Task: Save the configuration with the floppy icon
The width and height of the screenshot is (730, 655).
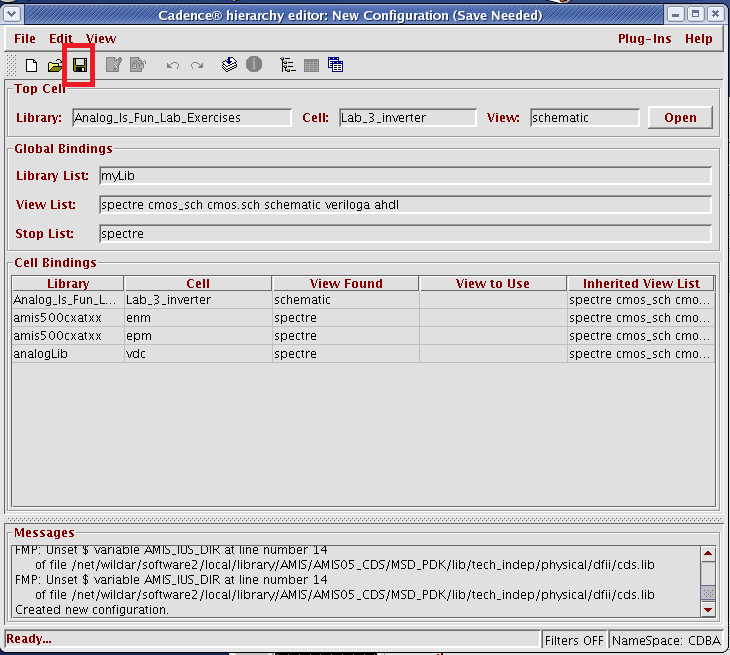Action: (80, 65)
